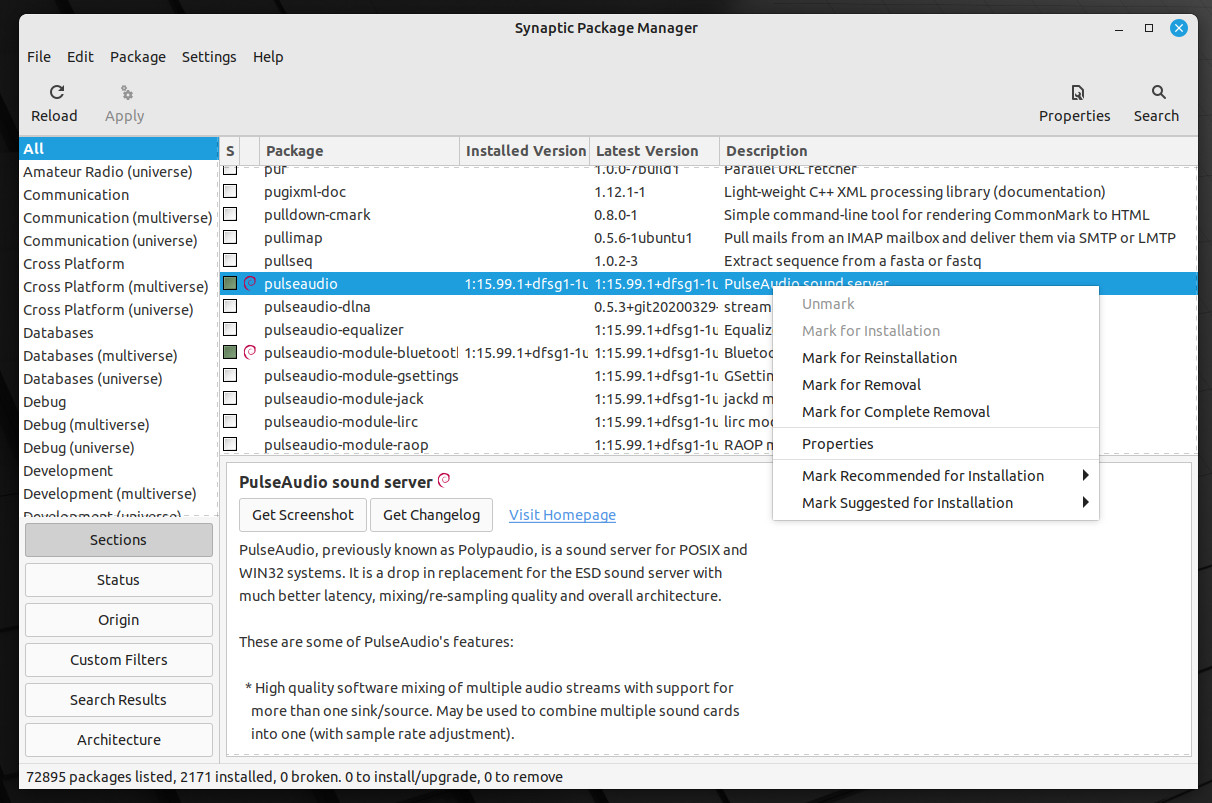This screenshot has width=1212, height=803.
Task: Open the Package menu
Action: (x=138, y=57)
